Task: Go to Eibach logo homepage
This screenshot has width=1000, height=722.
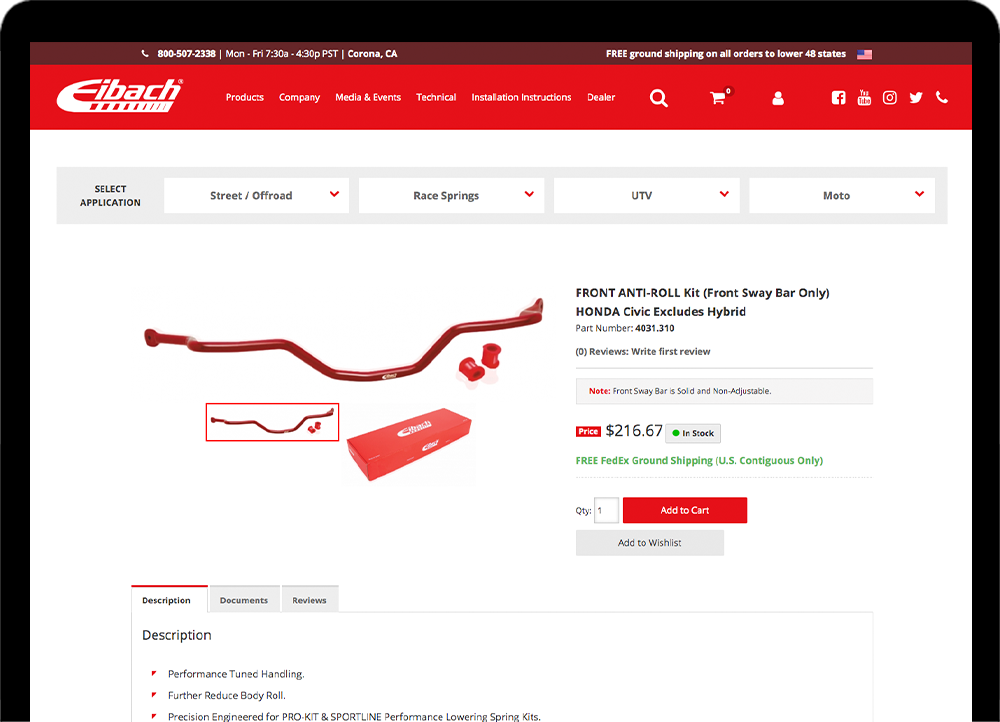Action: [120, 96]
